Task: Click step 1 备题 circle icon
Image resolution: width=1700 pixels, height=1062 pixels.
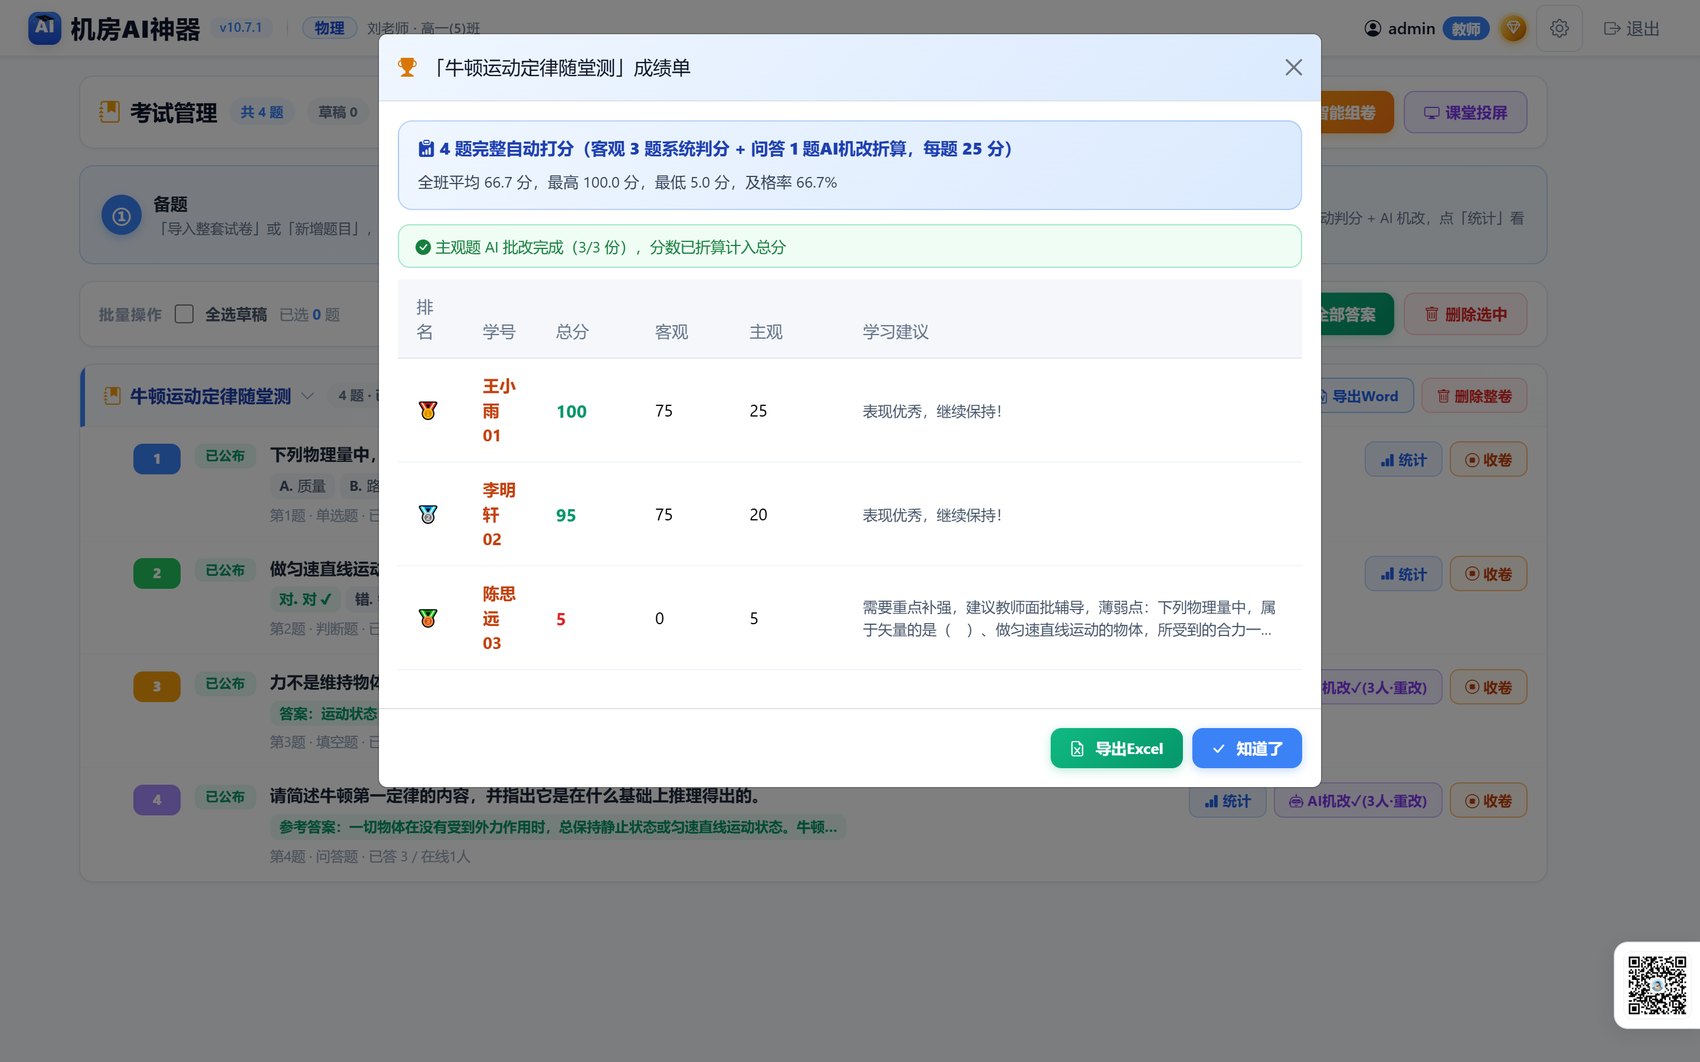Action: pyautogui.click(x=121, y=216)
